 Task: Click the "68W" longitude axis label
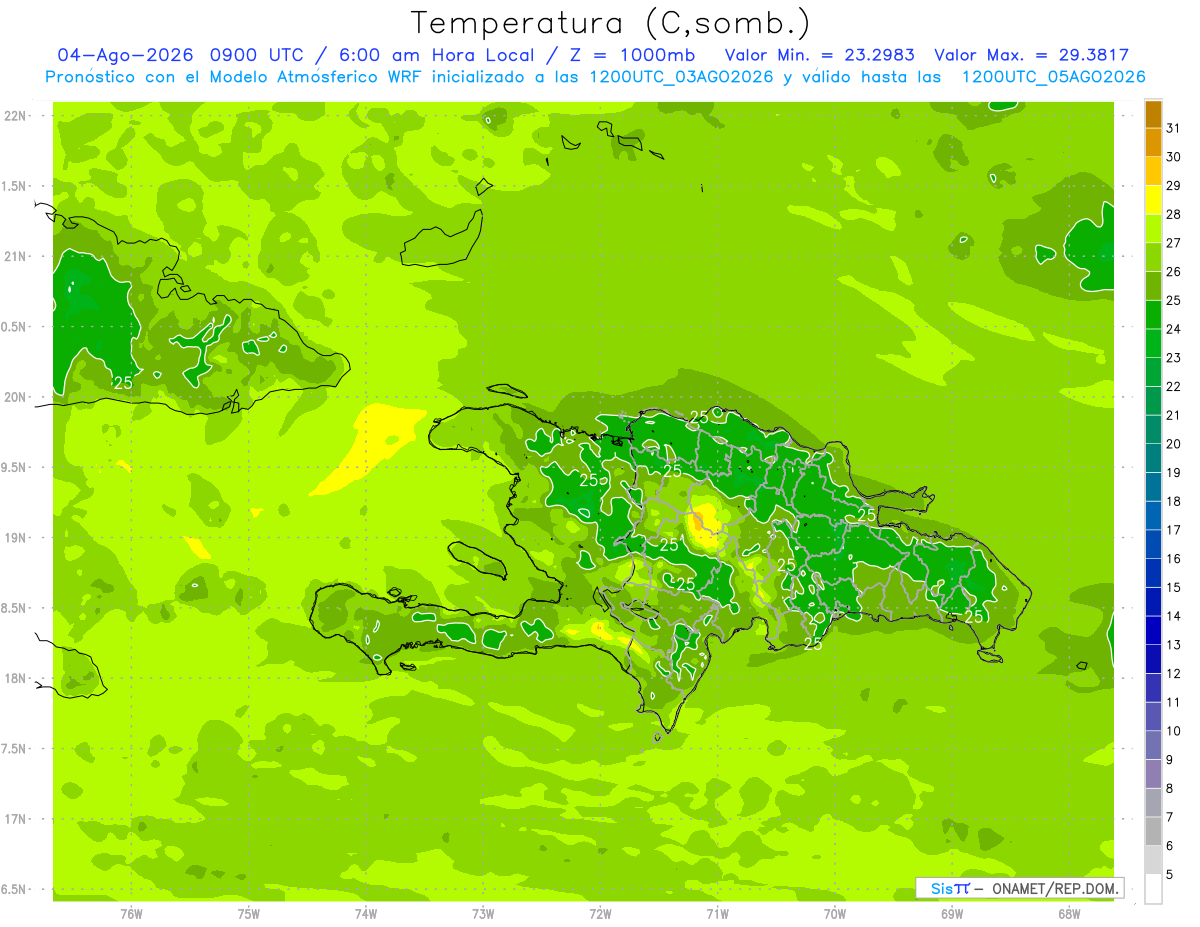point(1069,913)
